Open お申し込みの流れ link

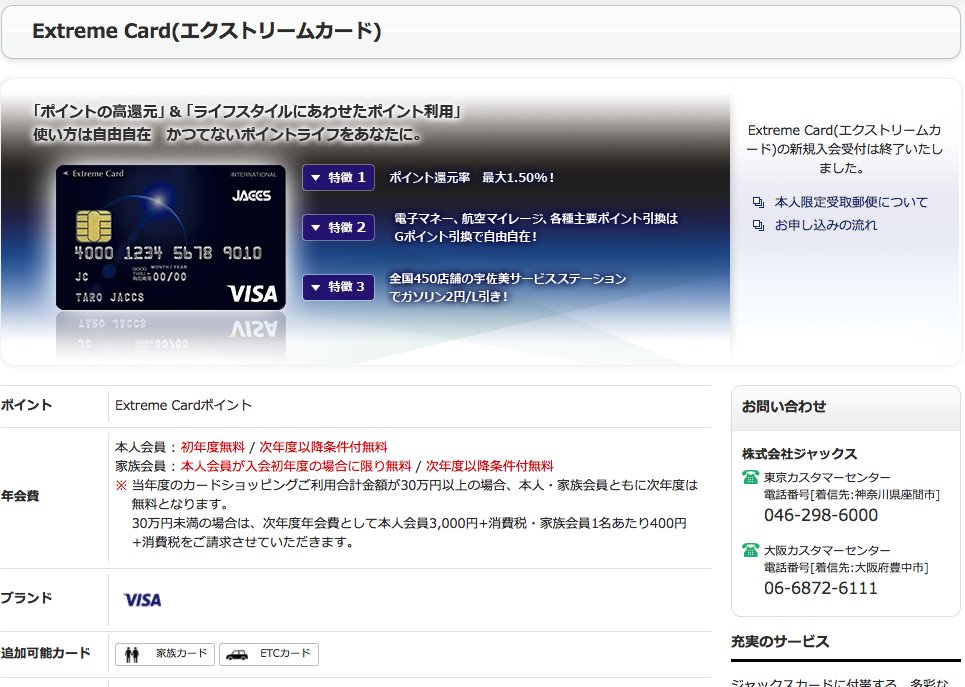tap(825, 225)
